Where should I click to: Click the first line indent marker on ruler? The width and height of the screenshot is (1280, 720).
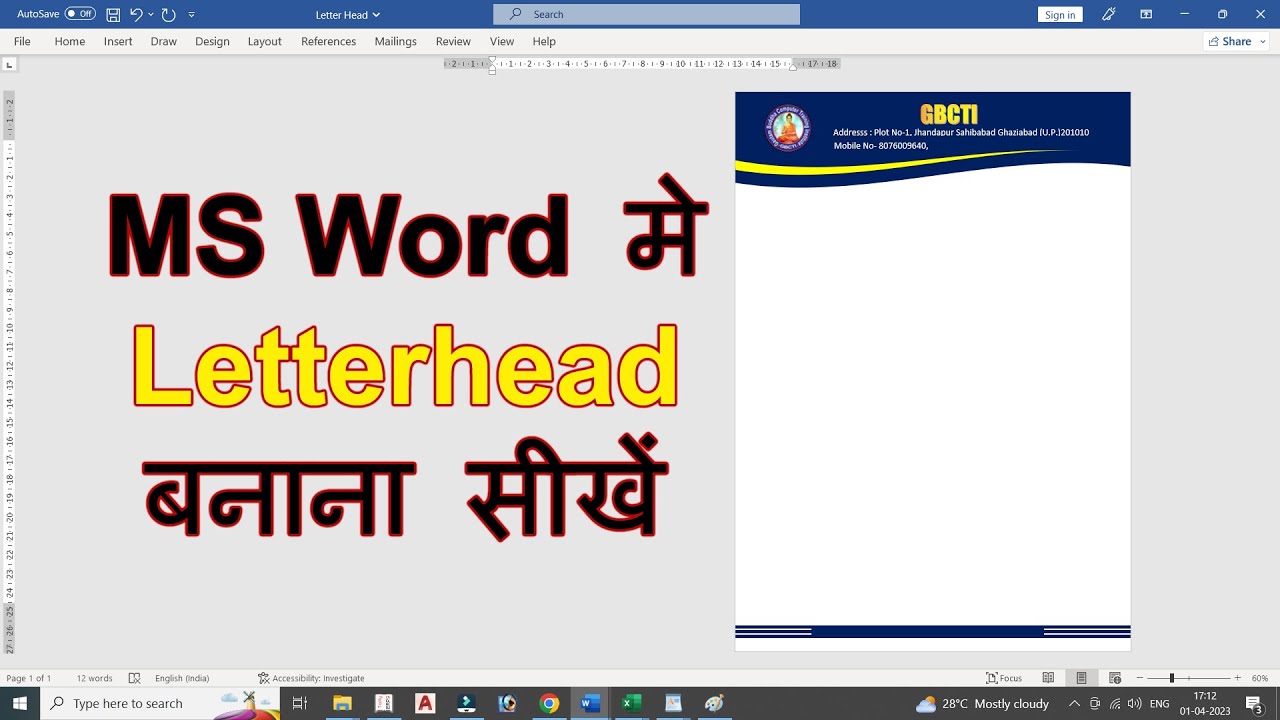[x=491, y=61]
